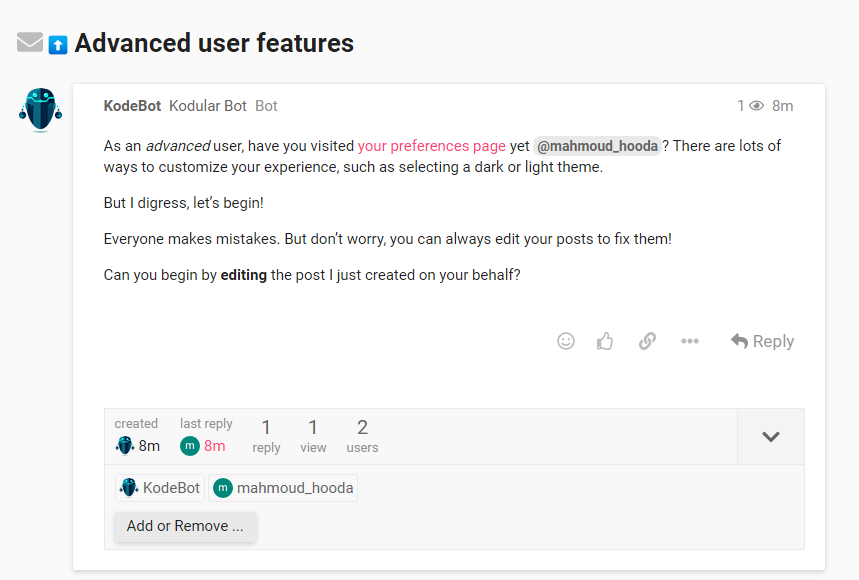
Task: Click the envelope private message icon
Action: pos(30,42)
